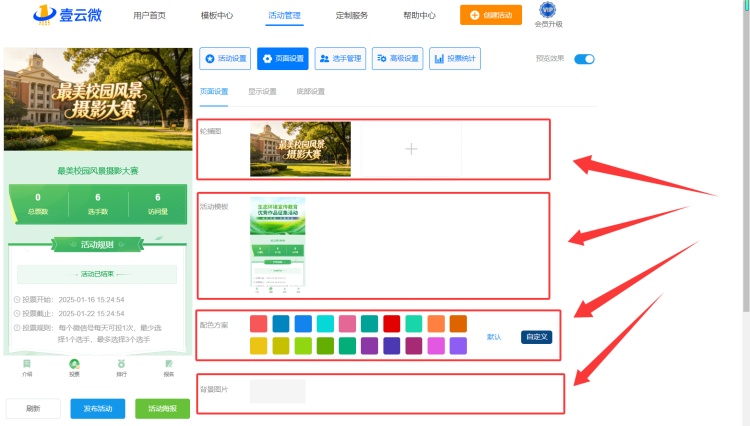Screen dimensions: 750x426
Task: Open the 活动设置 button
Action: point(225,58)
